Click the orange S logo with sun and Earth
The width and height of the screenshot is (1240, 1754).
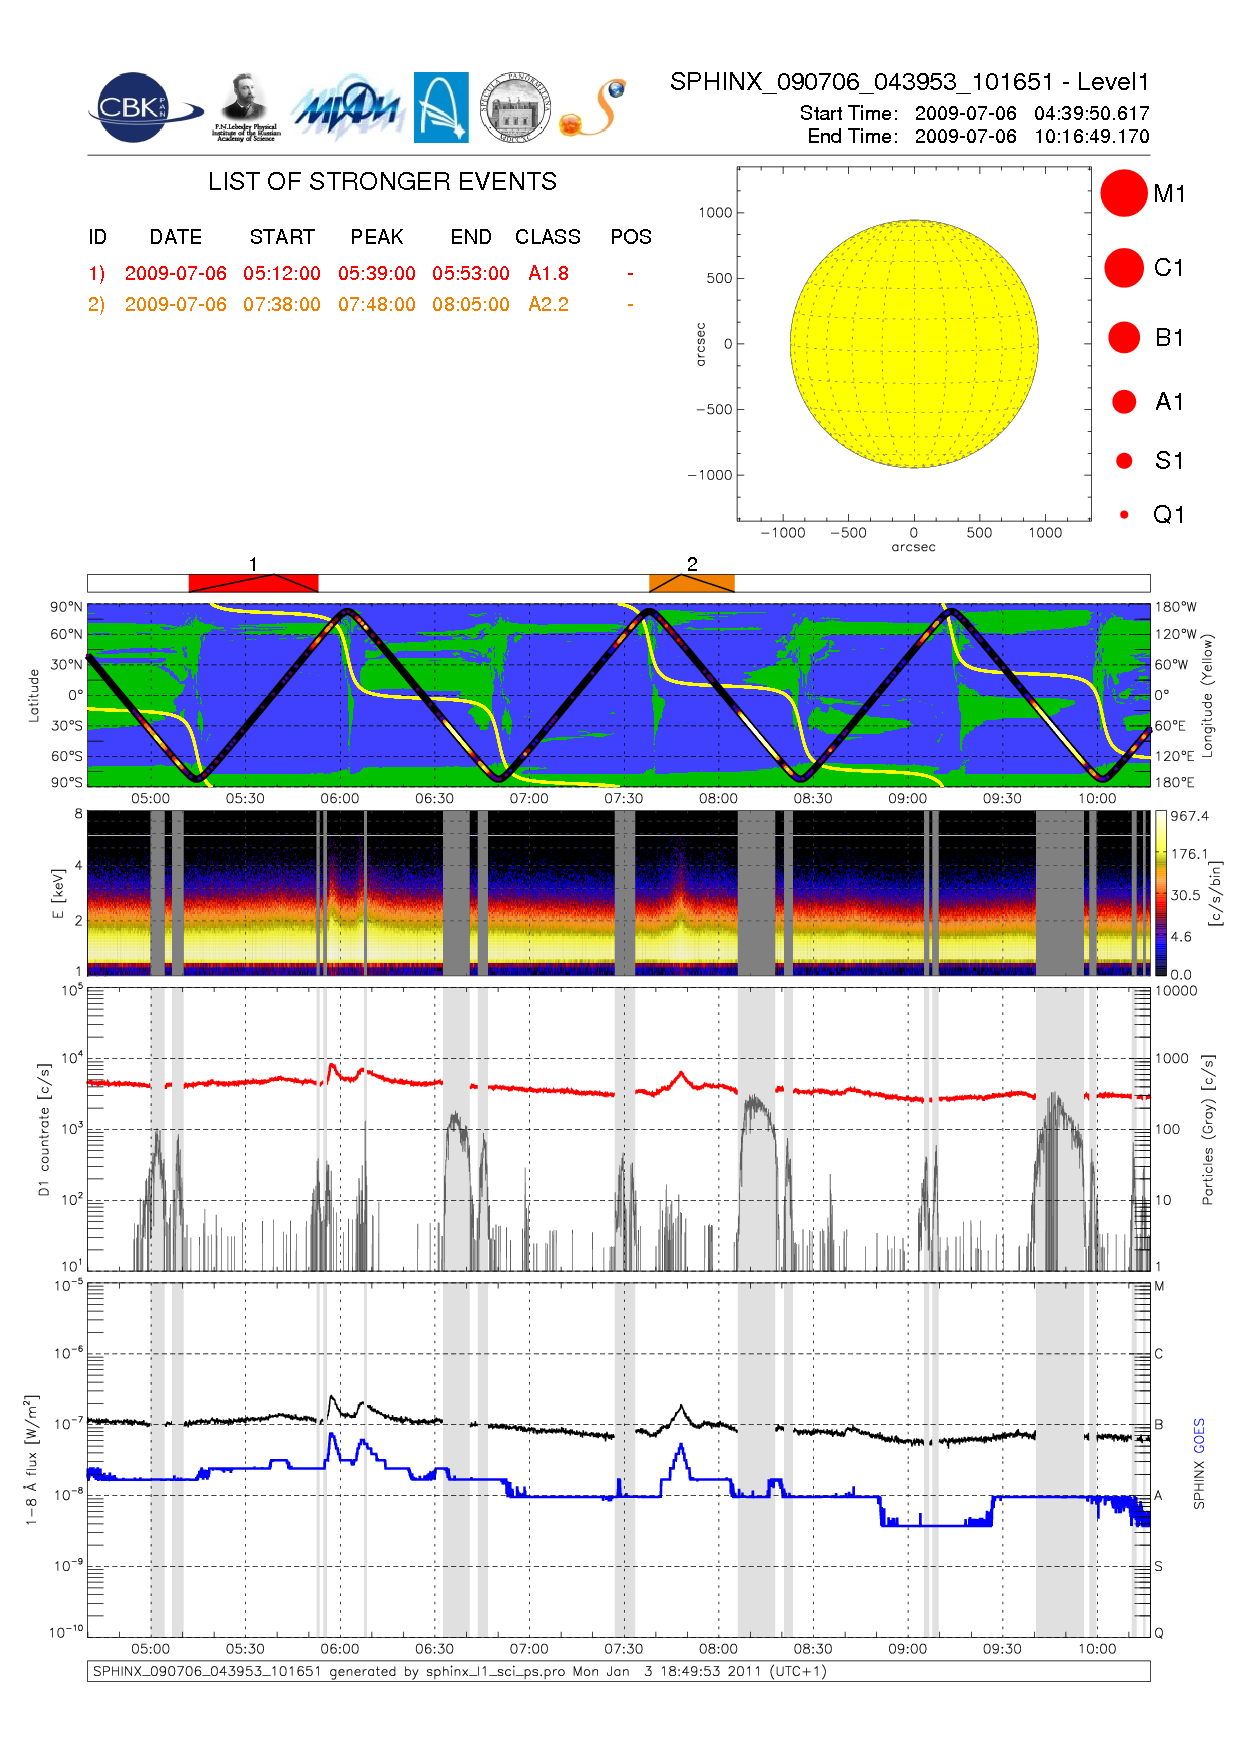click(594, 108)
